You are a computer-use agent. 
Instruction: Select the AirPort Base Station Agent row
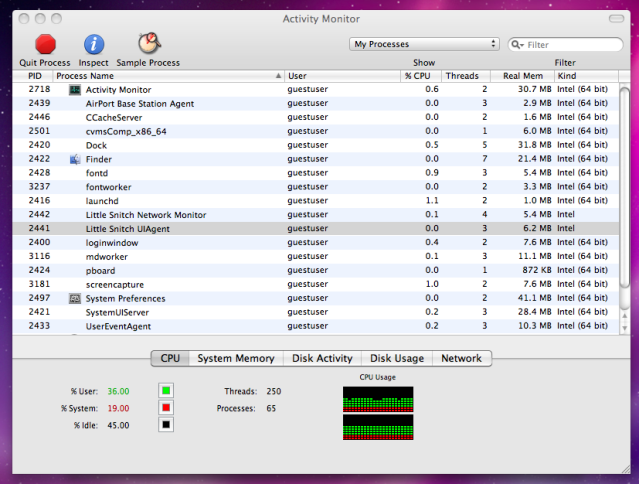316,103
